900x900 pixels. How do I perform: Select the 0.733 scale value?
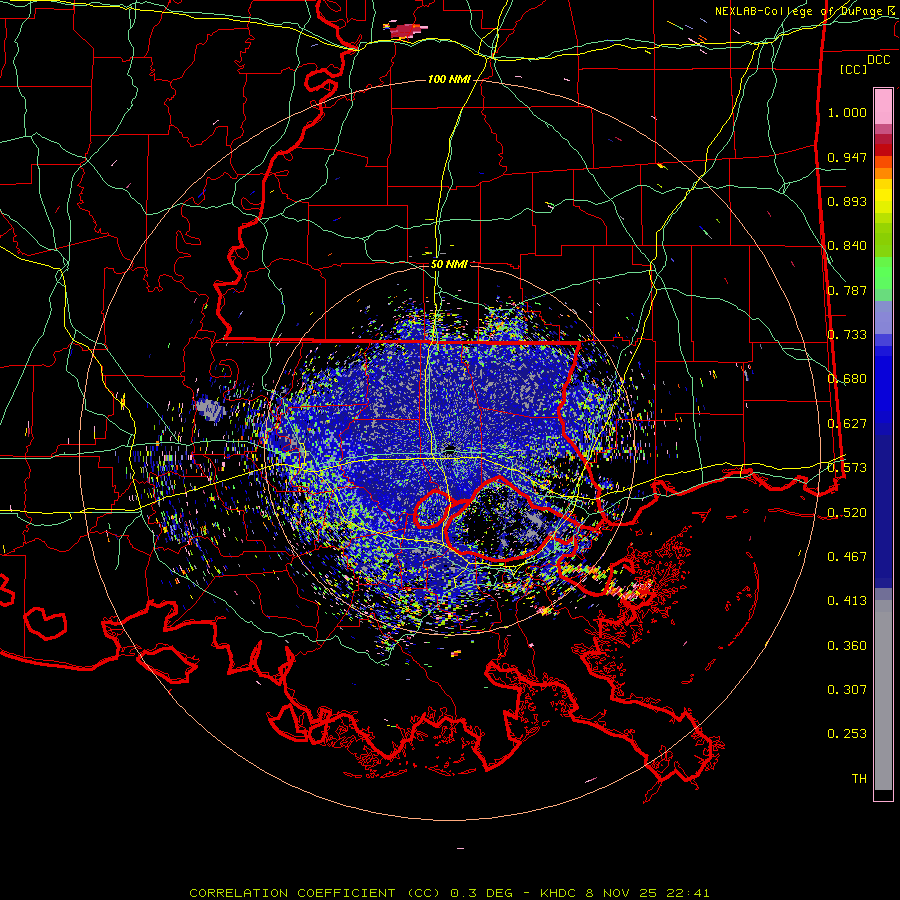(x=847, y=335)
